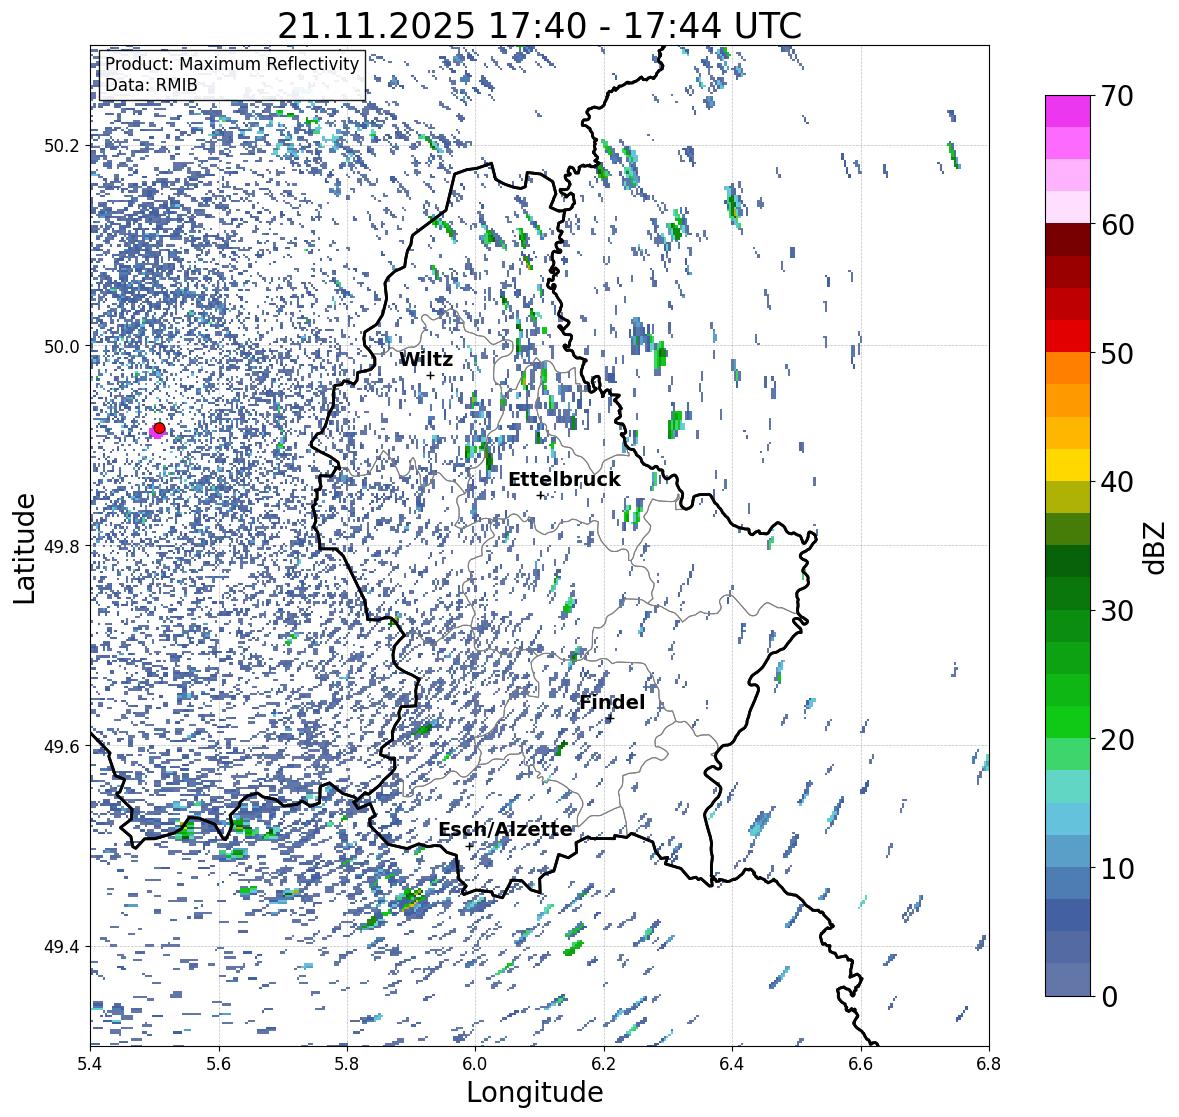Pick the magenta colorbar swatch near 70 dBZ
This screenshot has width=1179, height=1117.
pyautogui.click(x=1068, y=111)
